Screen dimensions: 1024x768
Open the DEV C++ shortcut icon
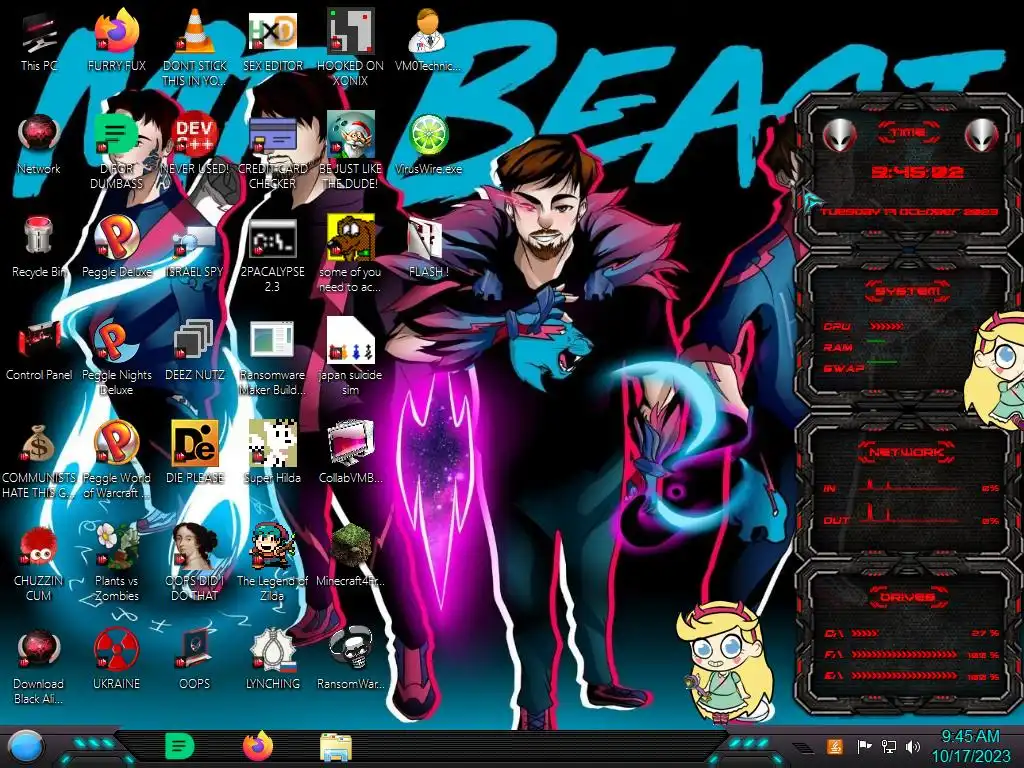coord(194,135)
